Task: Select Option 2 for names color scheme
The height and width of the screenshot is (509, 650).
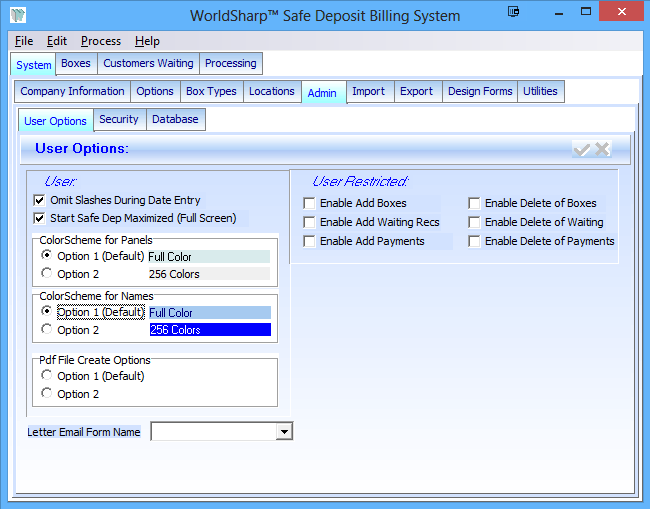Action: tap(47, 329)
